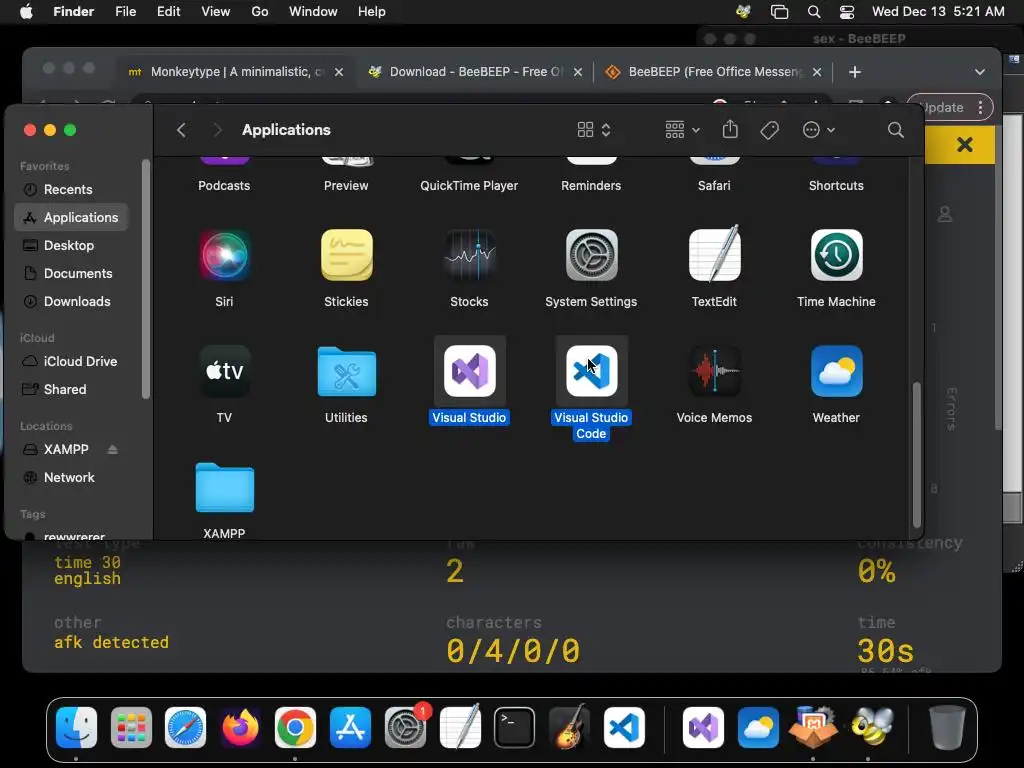Viewport: 1024px width, 768px height.
Task: Select the Time Machine app icon
Action: (x=837, y=255)
